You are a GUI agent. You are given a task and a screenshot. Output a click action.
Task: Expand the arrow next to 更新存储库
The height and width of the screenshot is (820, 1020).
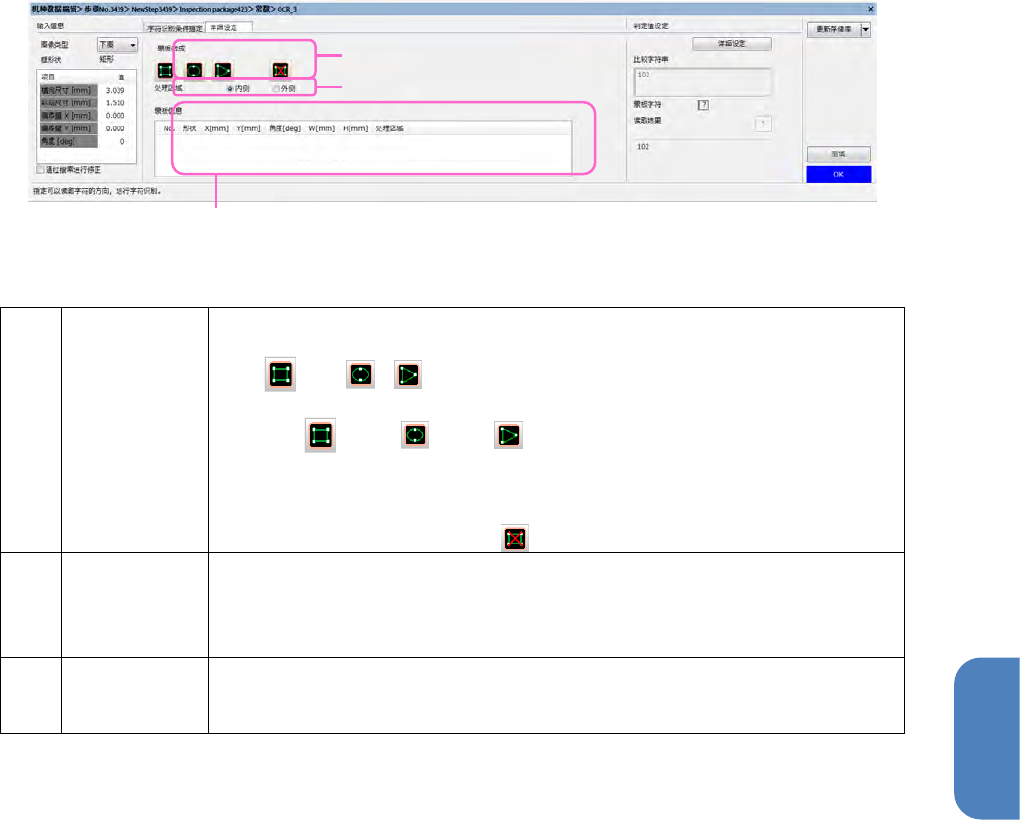(866, 29)
